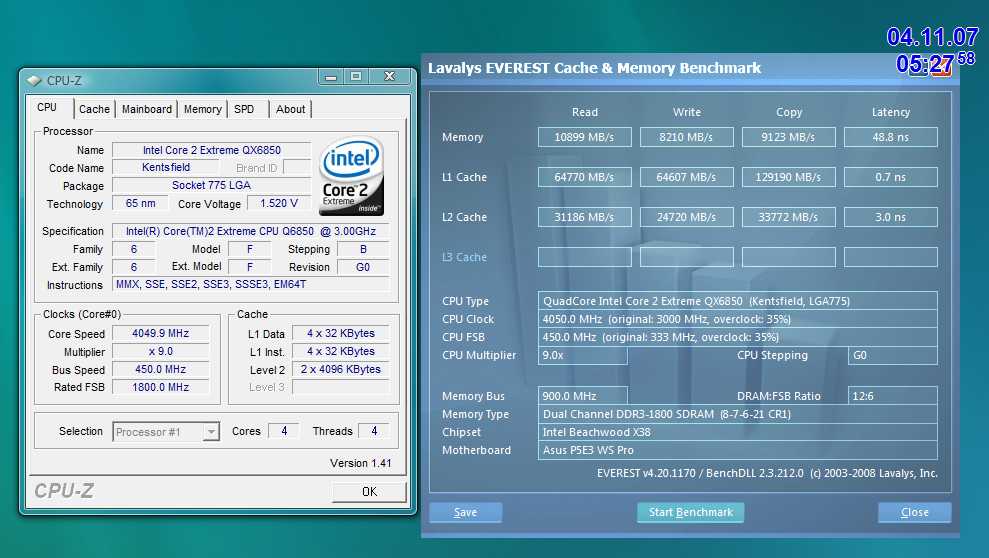Click the L1 Cache Copy value 129190 MB/s

(788, 177)
